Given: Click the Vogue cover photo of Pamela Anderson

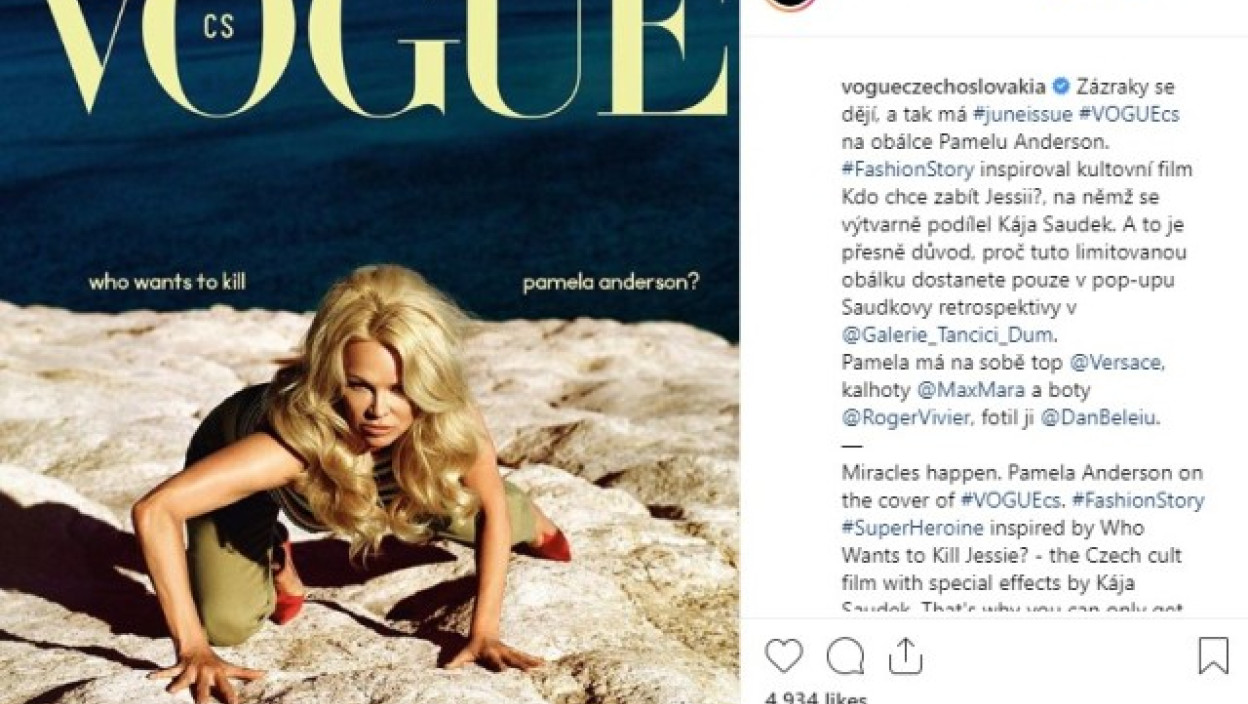Looking at the screenshot, I should [369, 352].
